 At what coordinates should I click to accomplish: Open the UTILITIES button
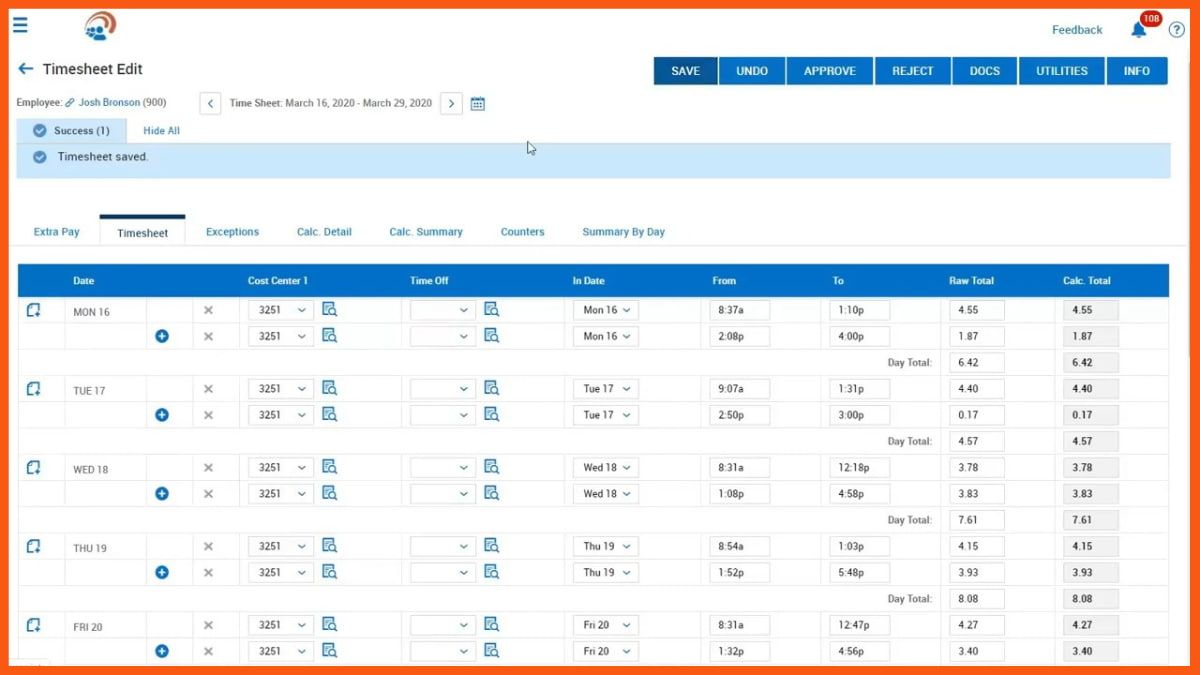tap(1062, 71)
